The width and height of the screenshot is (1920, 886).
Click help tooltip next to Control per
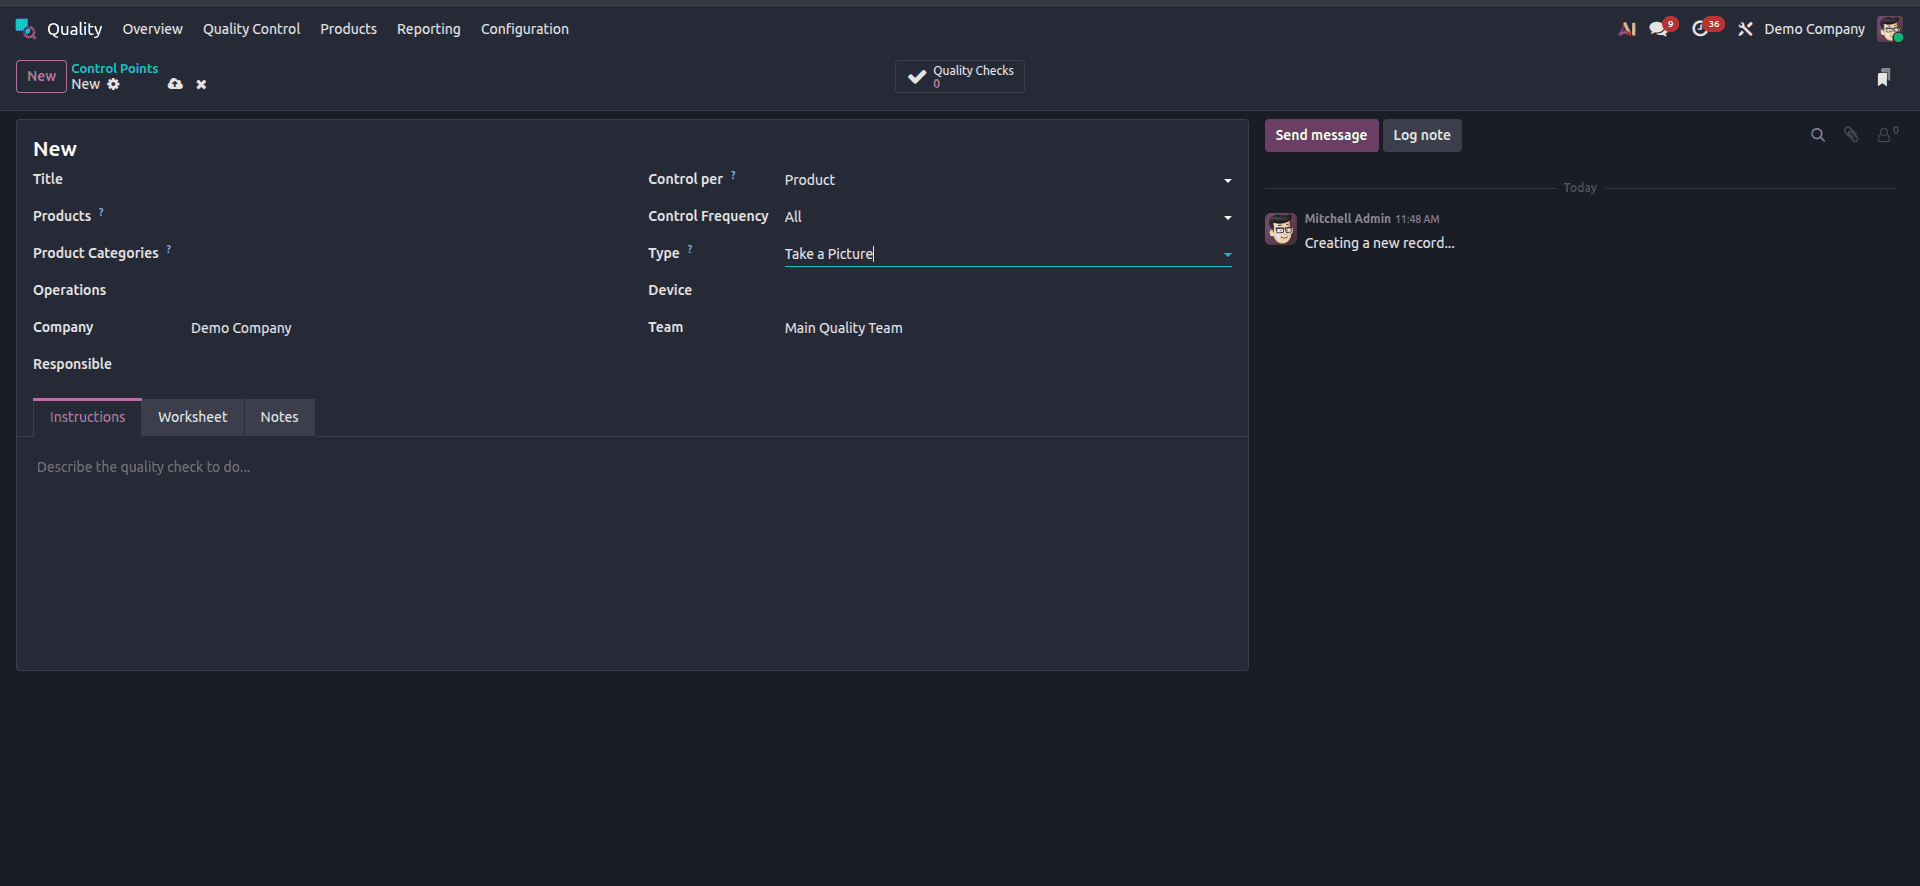pyautogui.click(x=733, y=175)
